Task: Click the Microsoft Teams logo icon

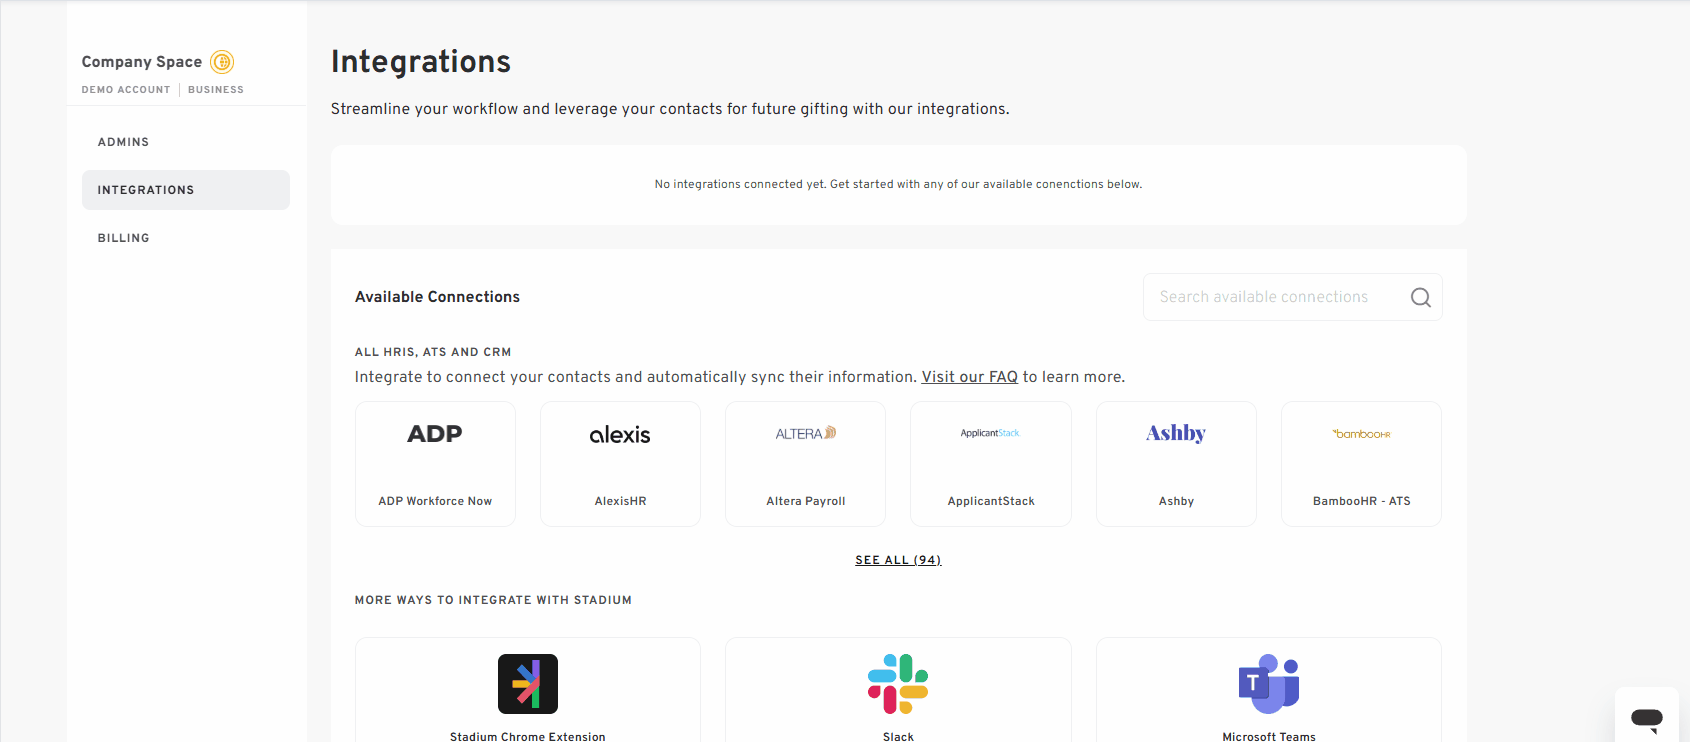Action: point(1269,684)
